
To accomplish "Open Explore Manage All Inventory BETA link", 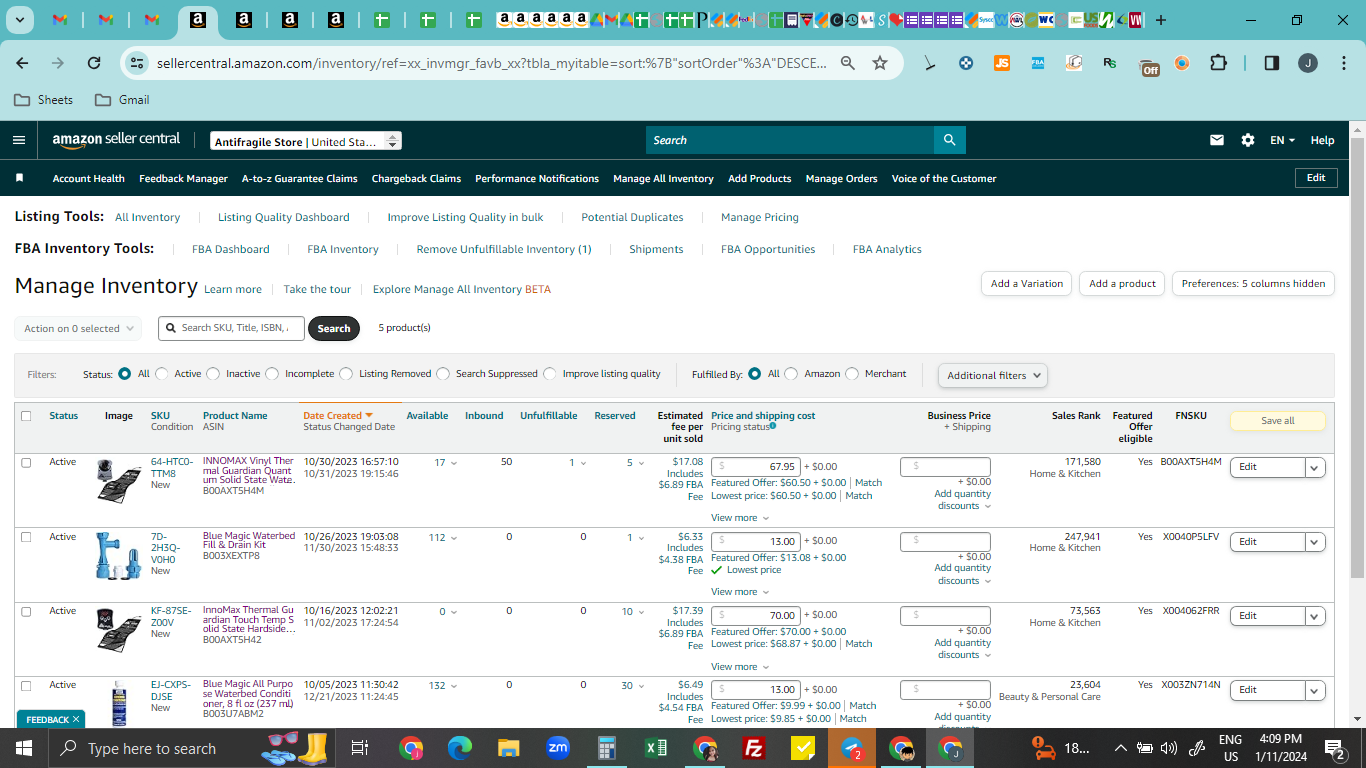I will (462, 289).
